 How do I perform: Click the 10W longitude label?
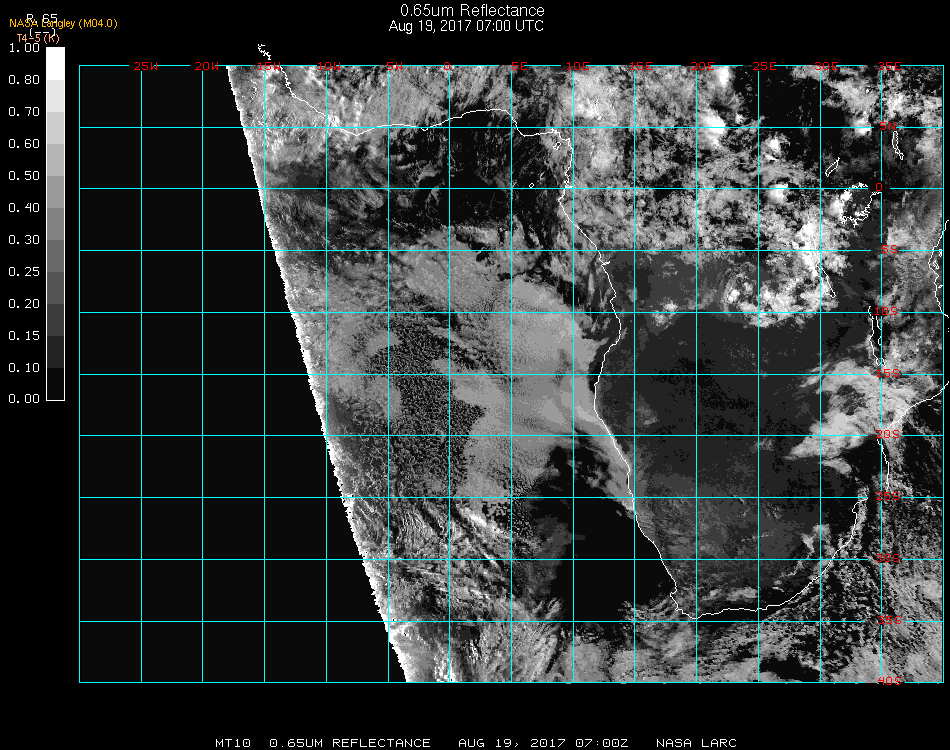(329, 66)
